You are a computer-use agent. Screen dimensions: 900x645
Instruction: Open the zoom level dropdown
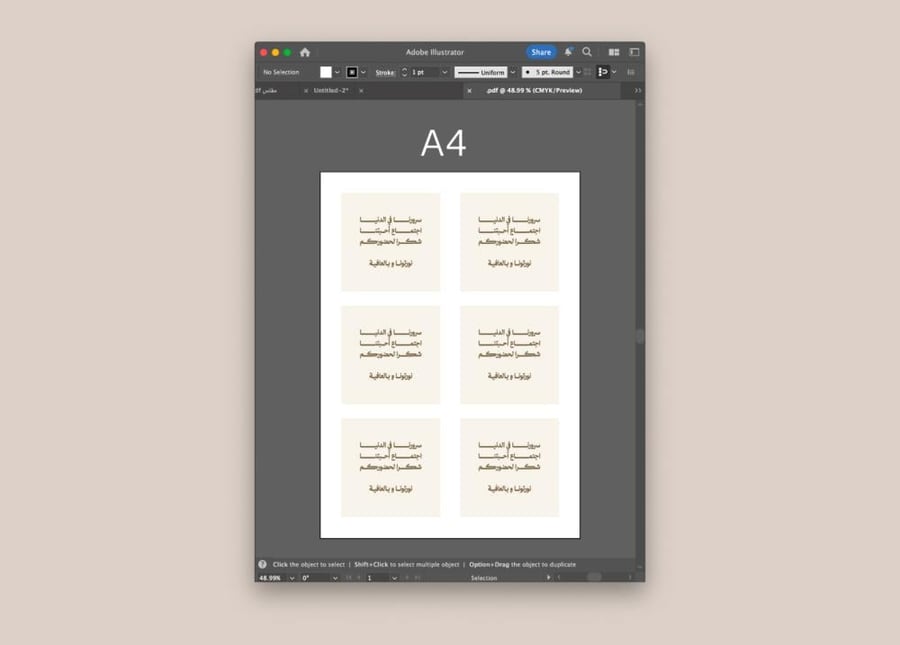[292, 578]
